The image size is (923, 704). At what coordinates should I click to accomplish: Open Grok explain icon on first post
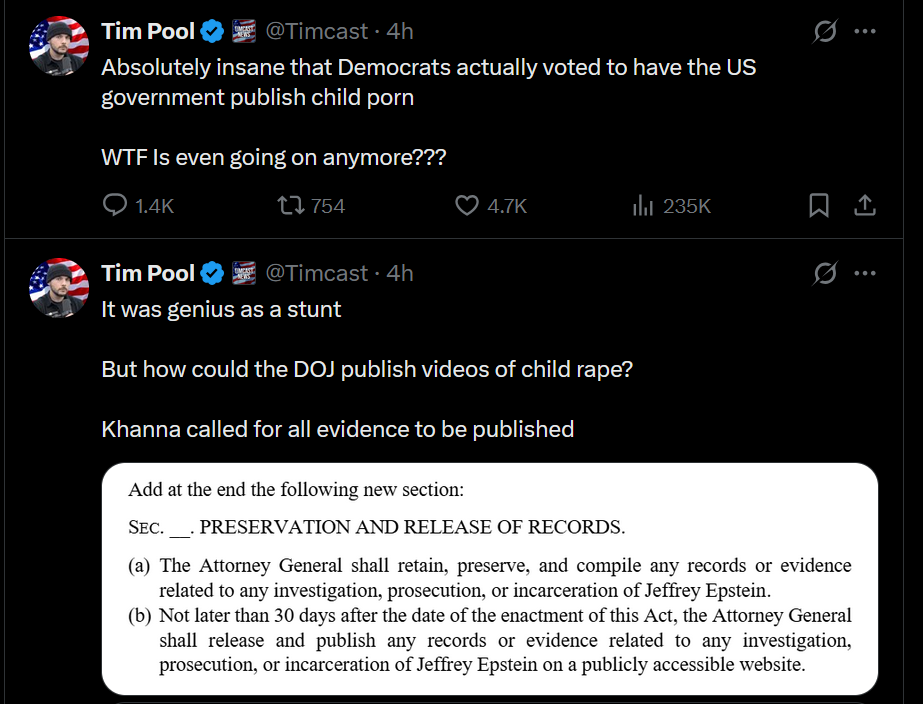point(825,31)
